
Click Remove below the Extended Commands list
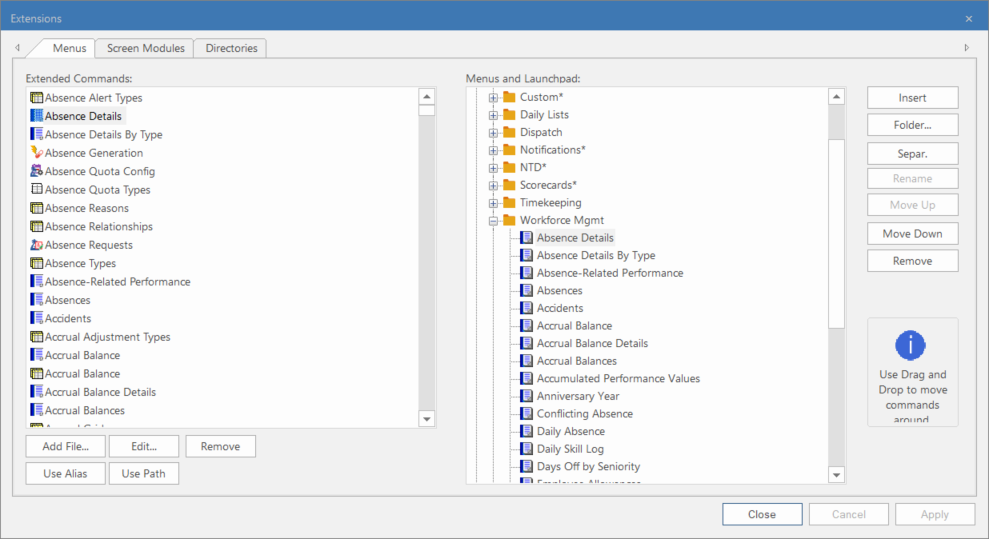220,446
